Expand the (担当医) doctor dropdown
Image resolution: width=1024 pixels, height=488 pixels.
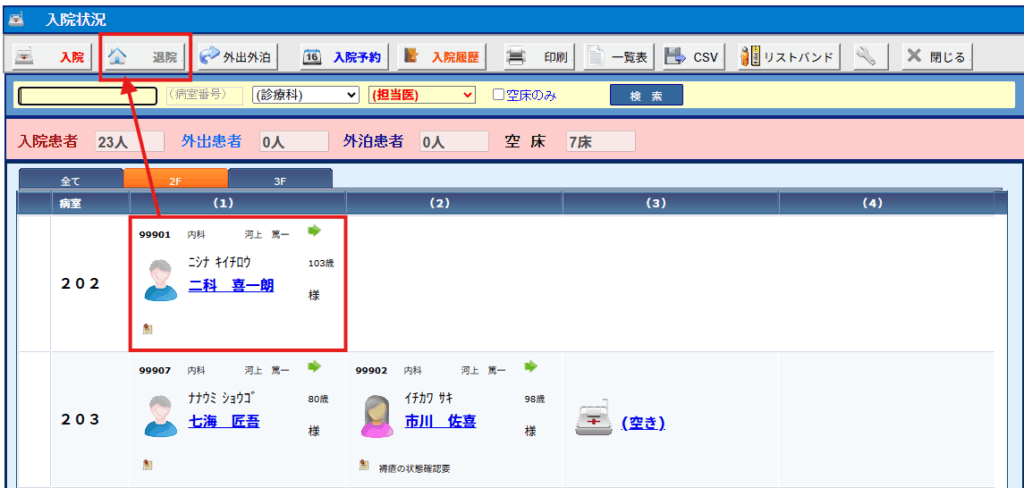coord(421,95)
